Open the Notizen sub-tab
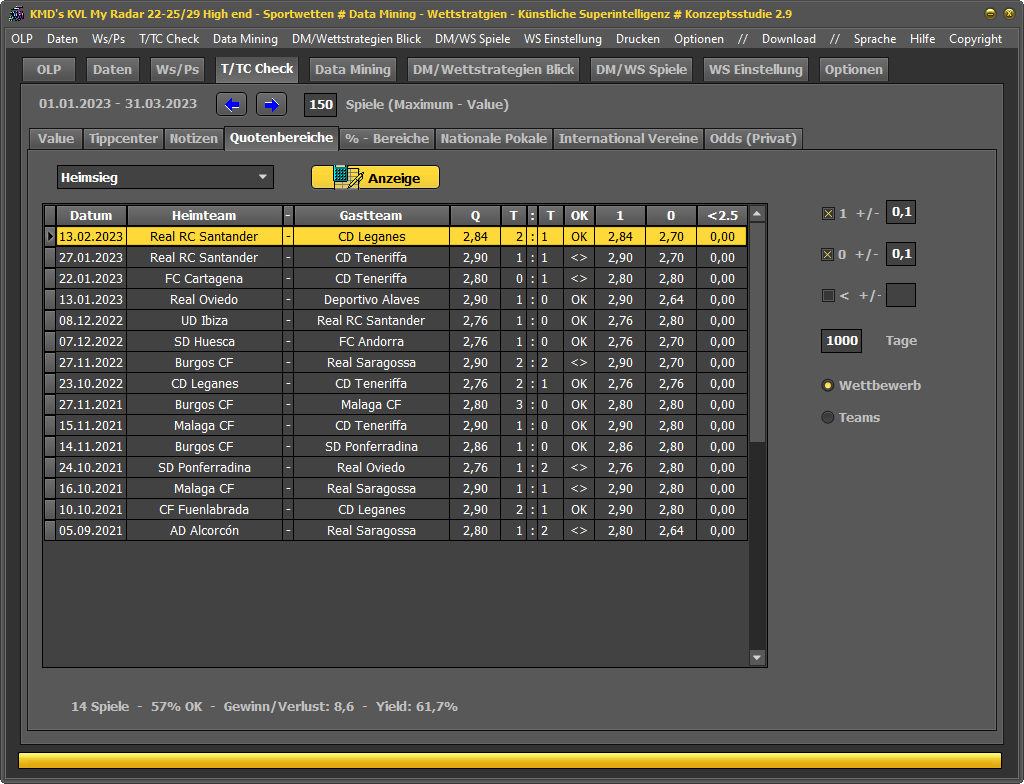1024x784 pixels. pyautogui.click(x=193, y=139)
